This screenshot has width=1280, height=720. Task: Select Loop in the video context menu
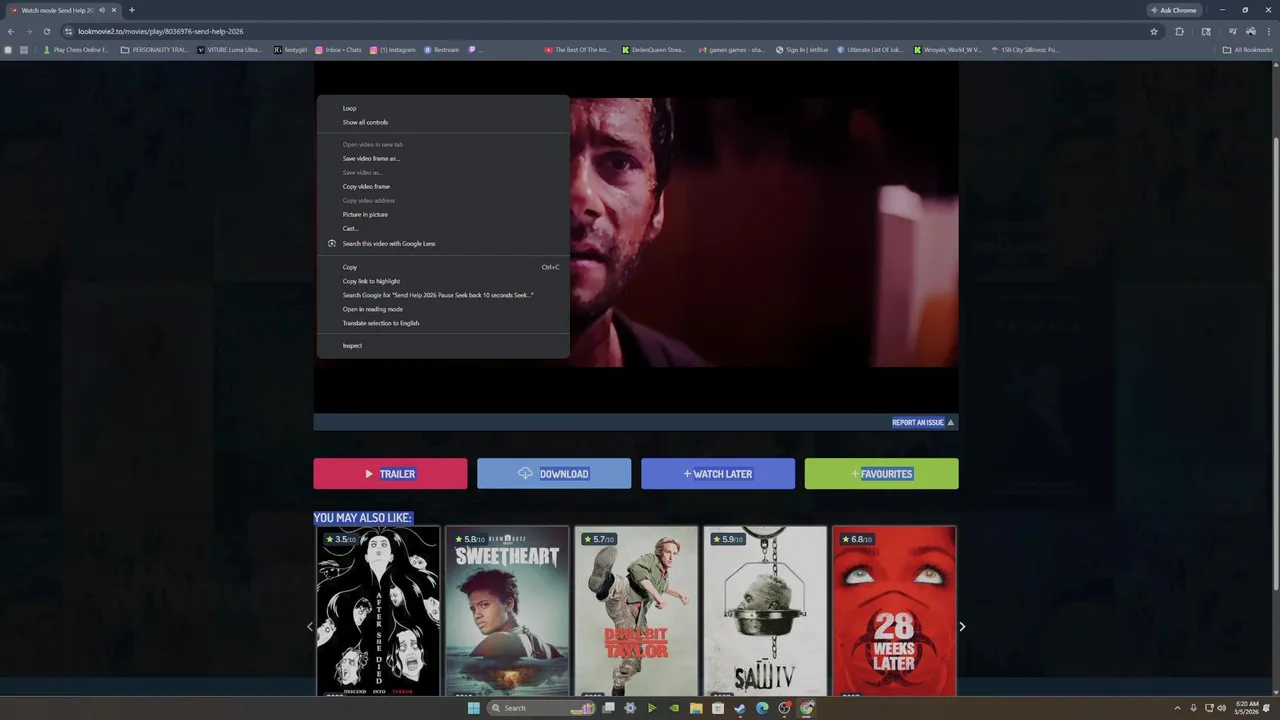(x=443, y=108)
